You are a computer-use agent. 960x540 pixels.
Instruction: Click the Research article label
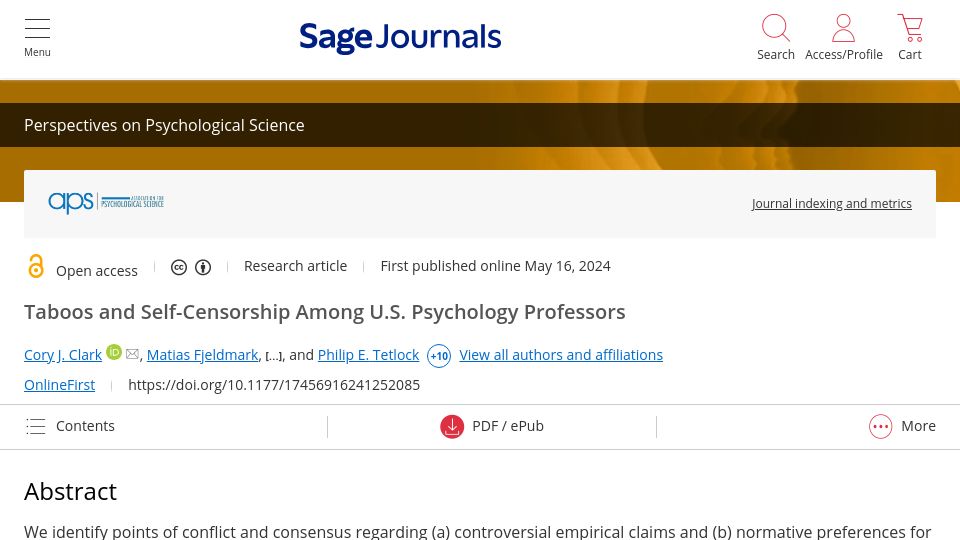pyautogui.click(x=295, y=266)
